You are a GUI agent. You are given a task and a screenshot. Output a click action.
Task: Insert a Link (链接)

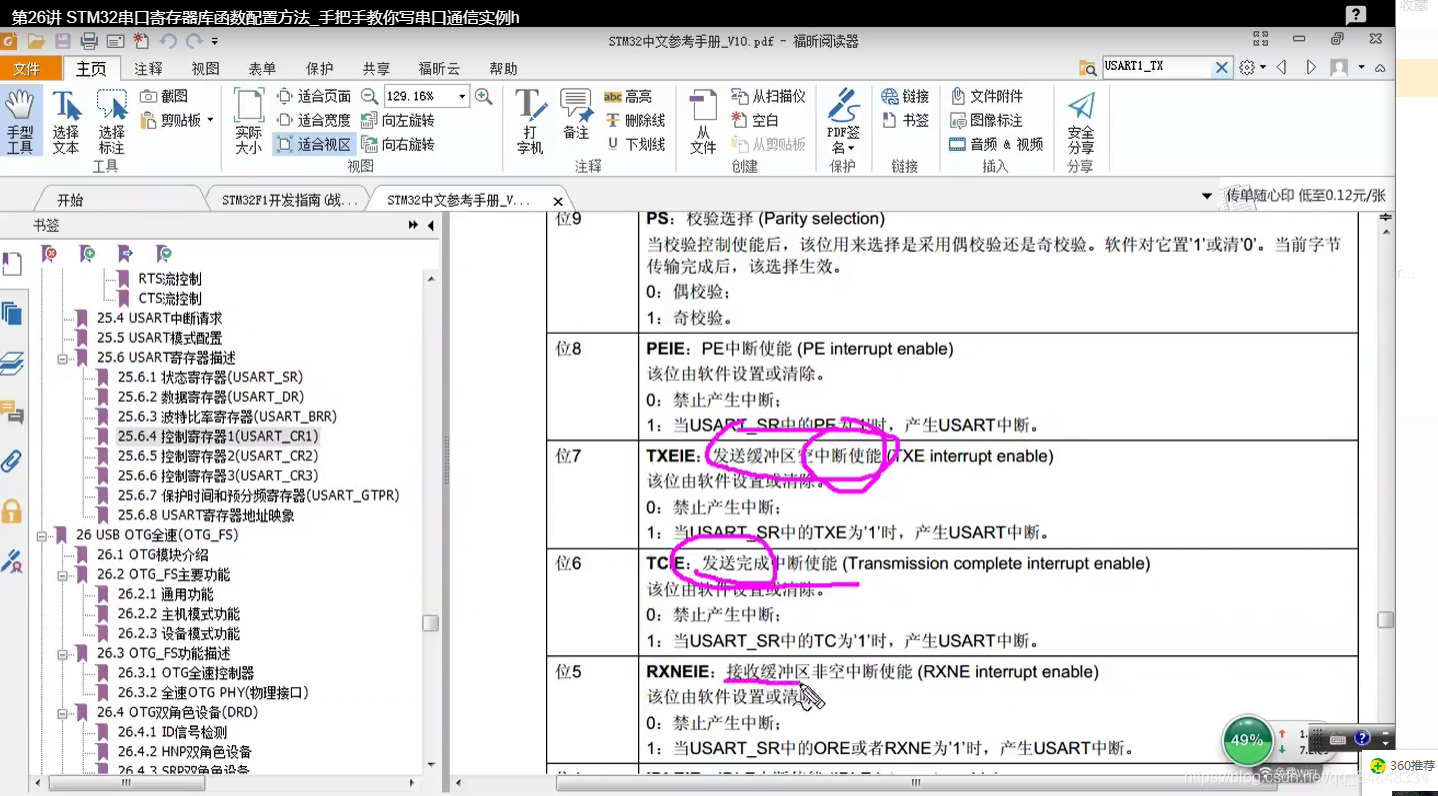point(905,96)
